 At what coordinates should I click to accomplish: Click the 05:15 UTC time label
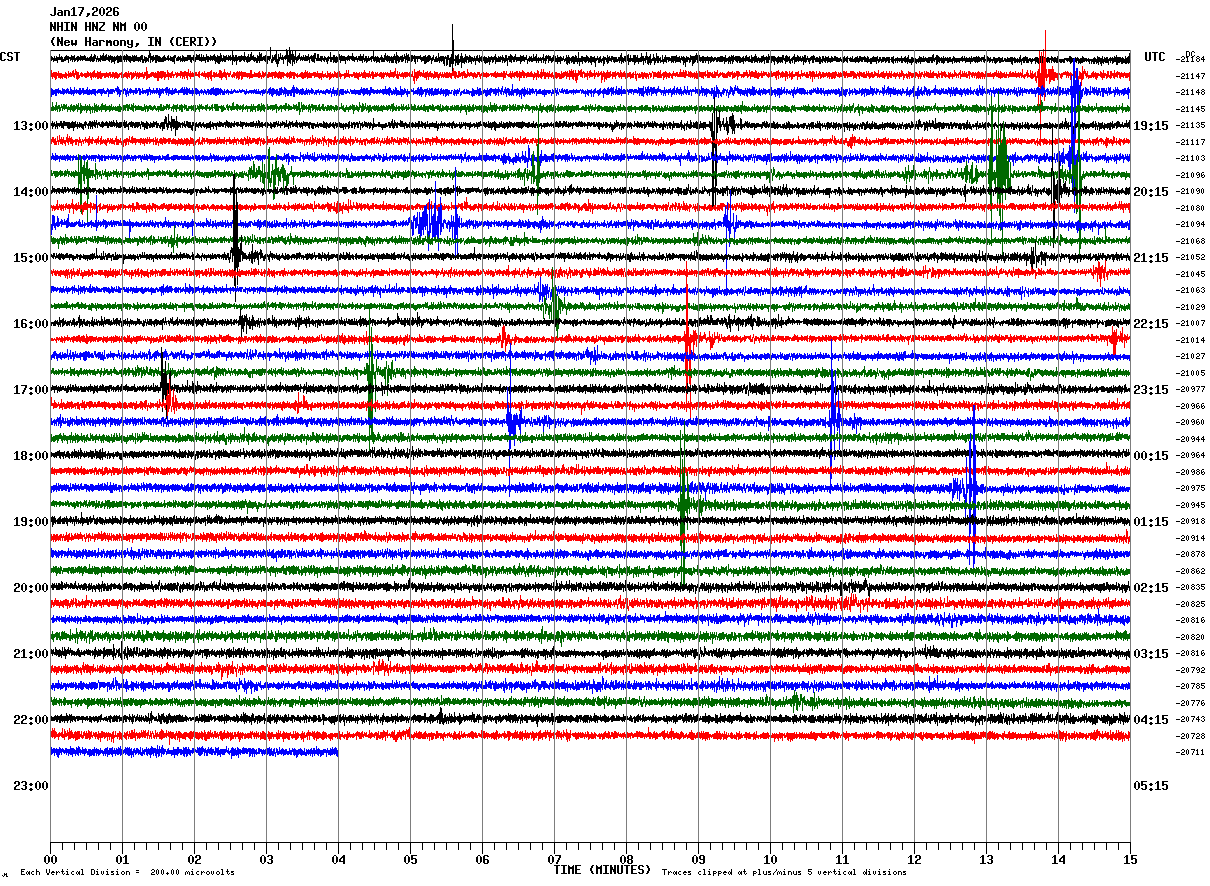(x=1151, y=786)
